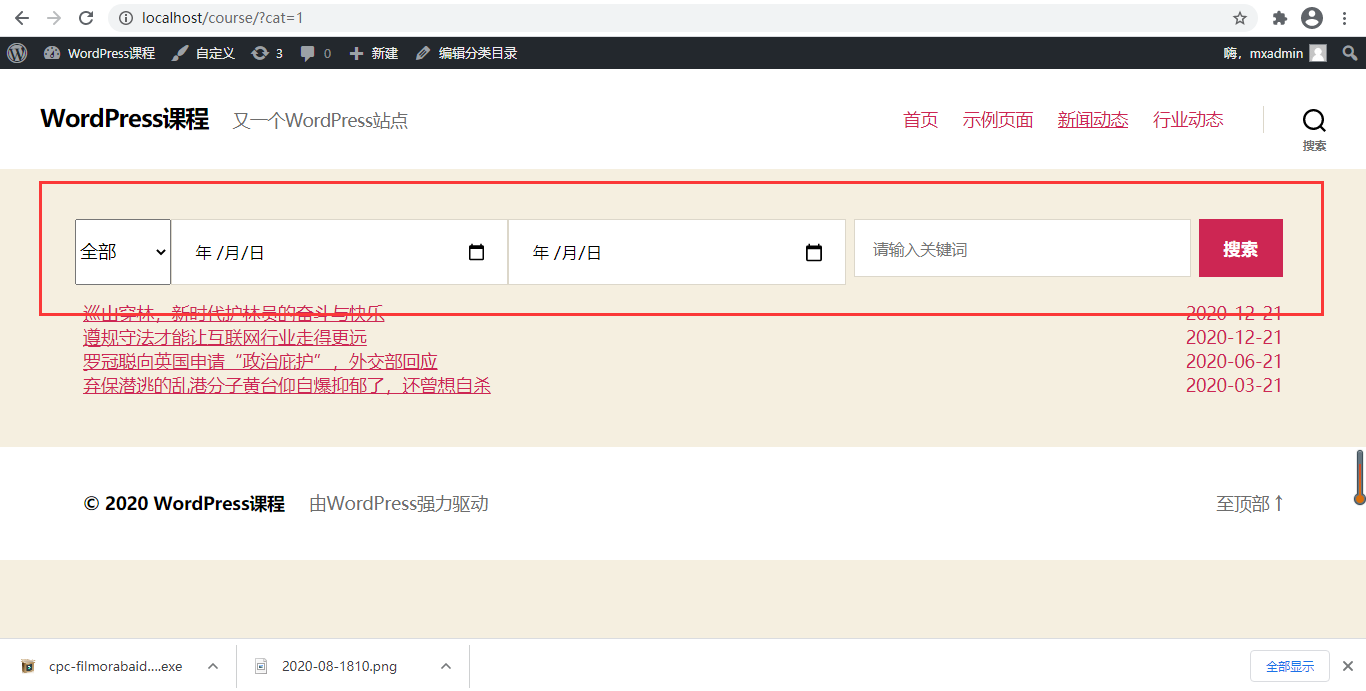Click the 2020-03-21 date text
Viewport: 1366px width, 691px height.
(x=1234, y=385)
